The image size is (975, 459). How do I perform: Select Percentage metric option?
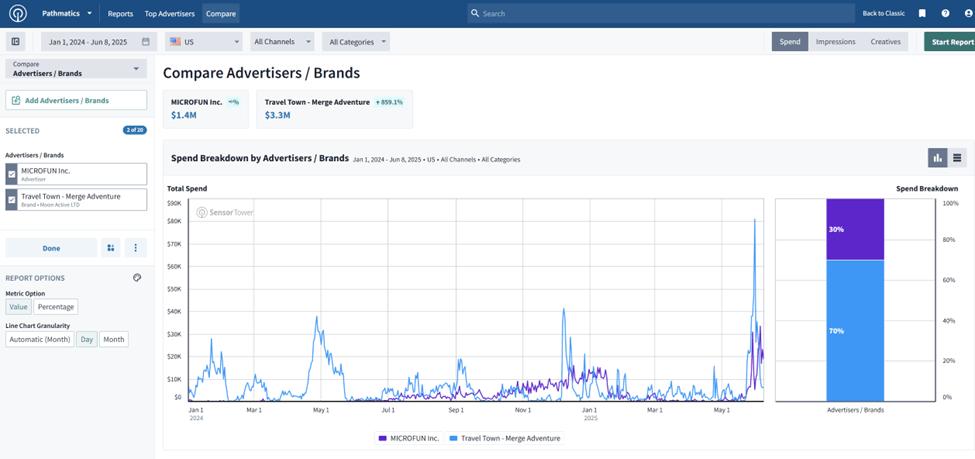pyautogui.click(x=56, y=307)
